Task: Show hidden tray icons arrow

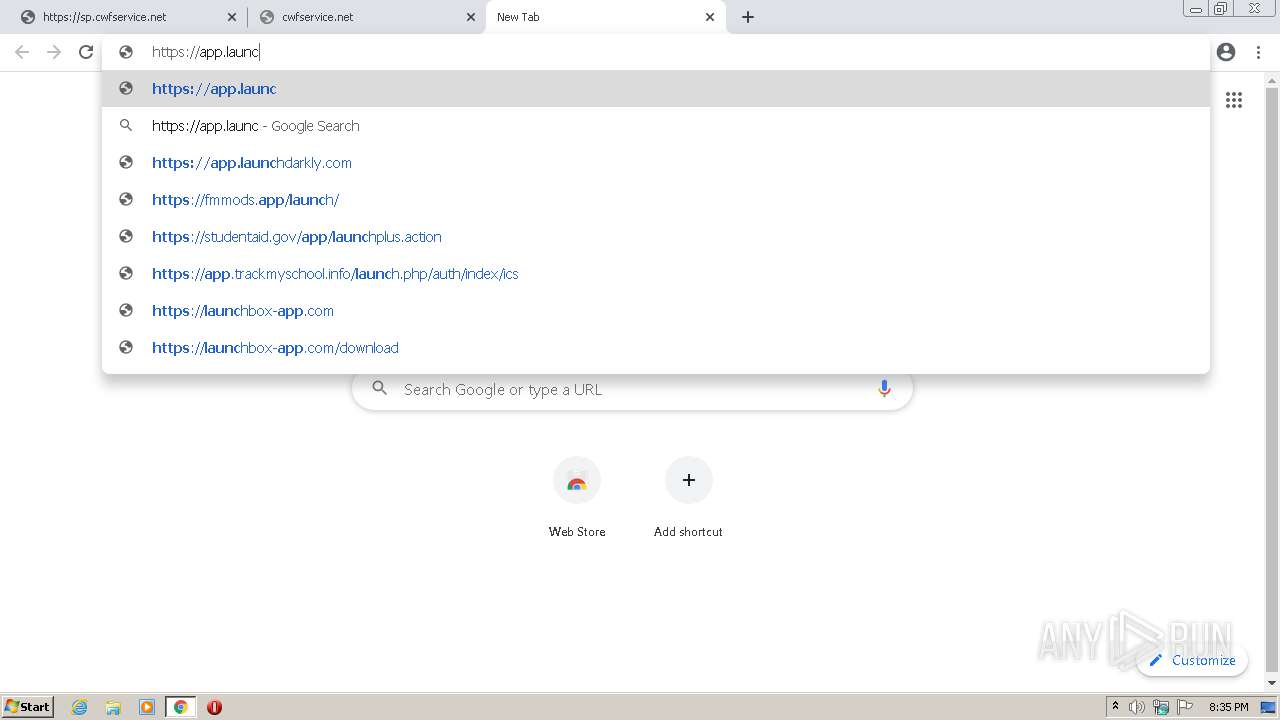Action: tap(1115, 706)
